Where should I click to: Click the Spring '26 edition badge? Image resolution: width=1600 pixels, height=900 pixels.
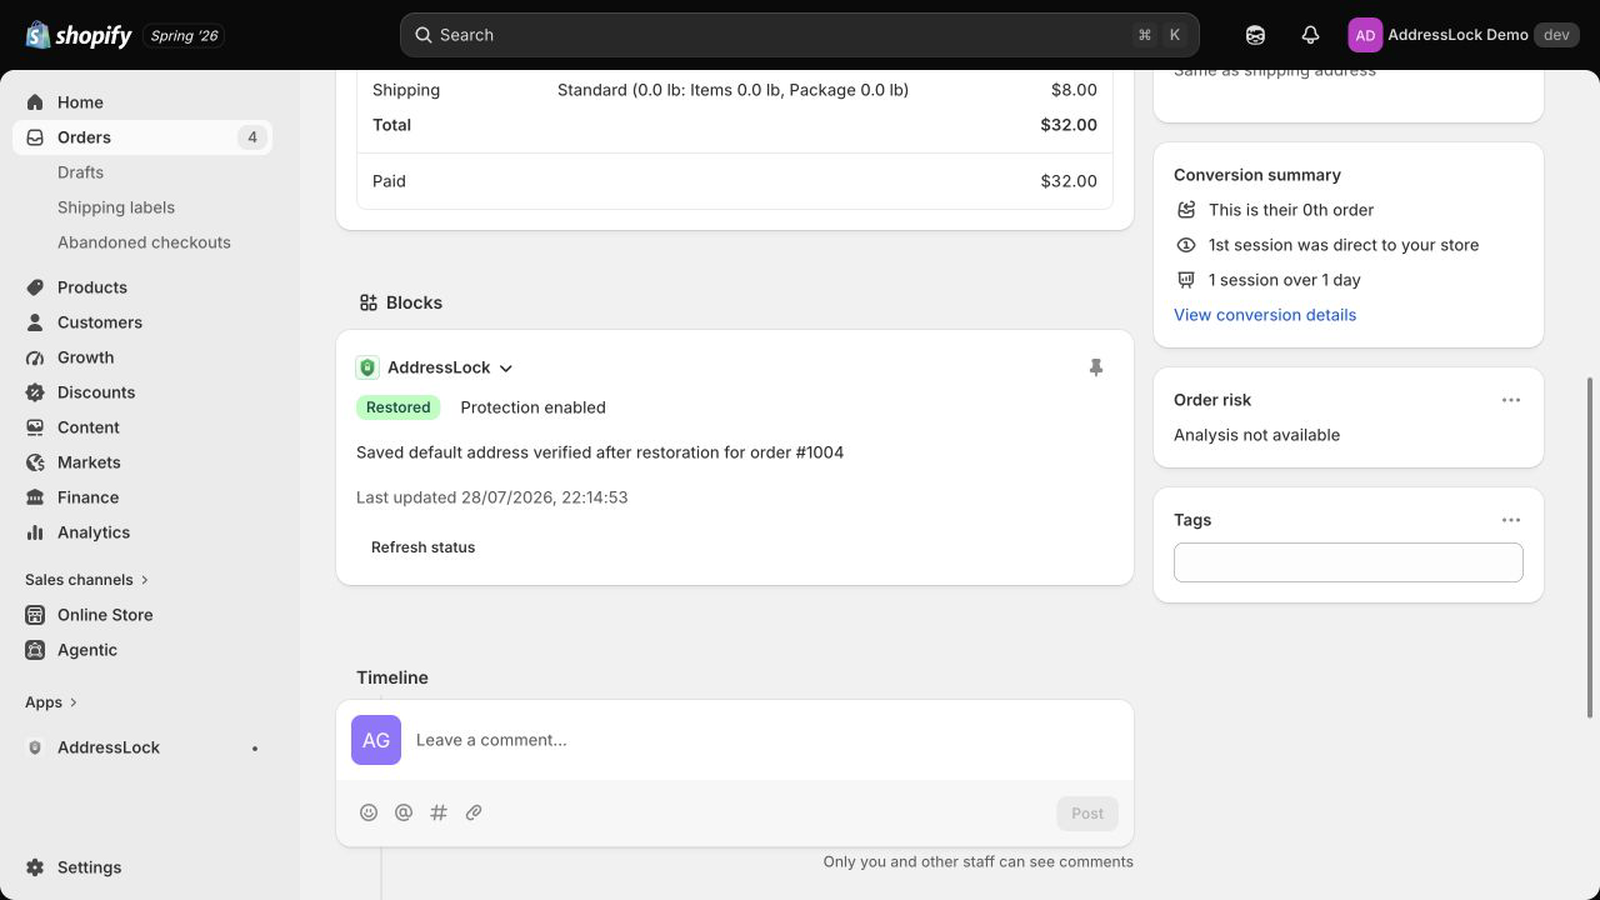pos(184,36)
